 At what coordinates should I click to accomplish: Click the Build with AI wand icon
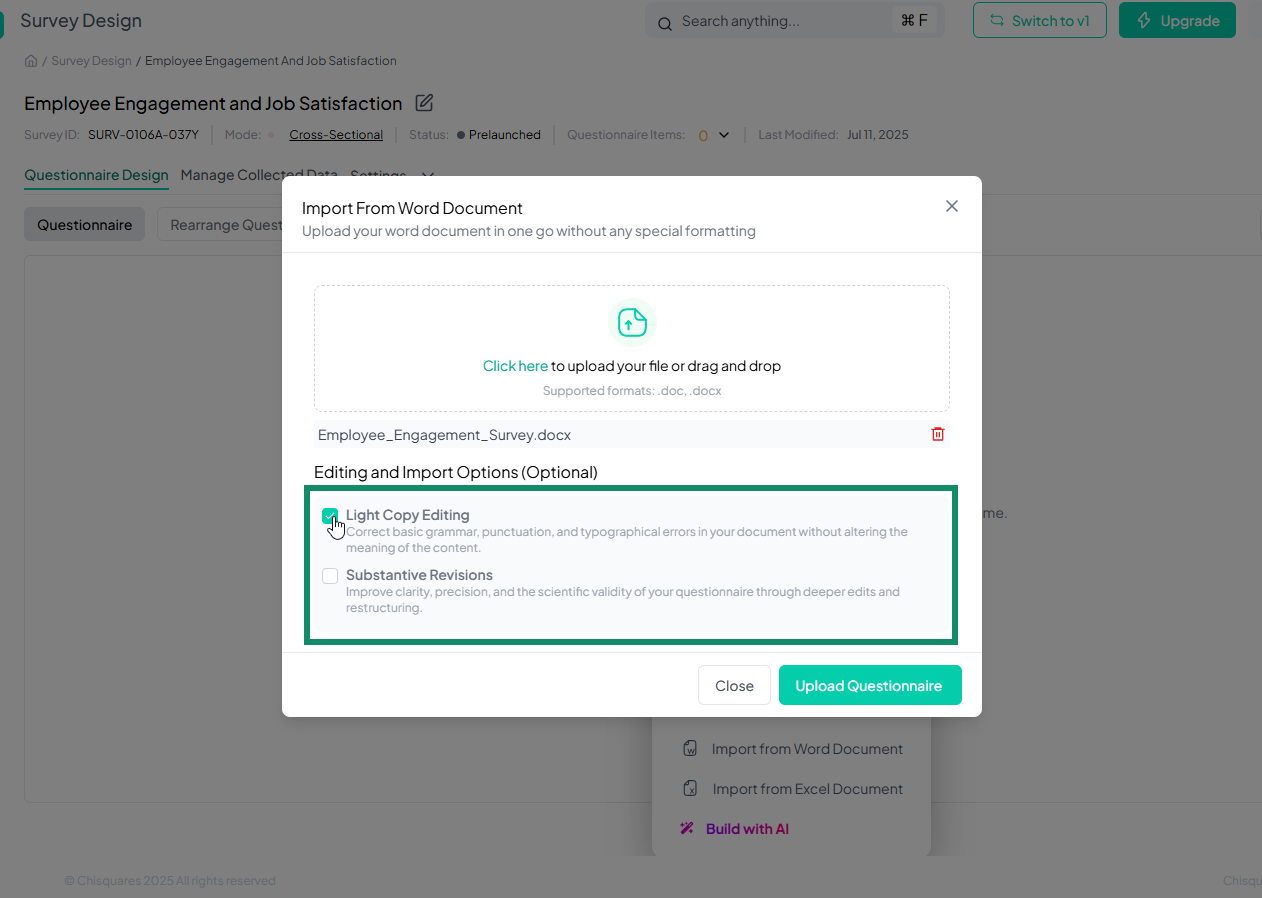687,829
